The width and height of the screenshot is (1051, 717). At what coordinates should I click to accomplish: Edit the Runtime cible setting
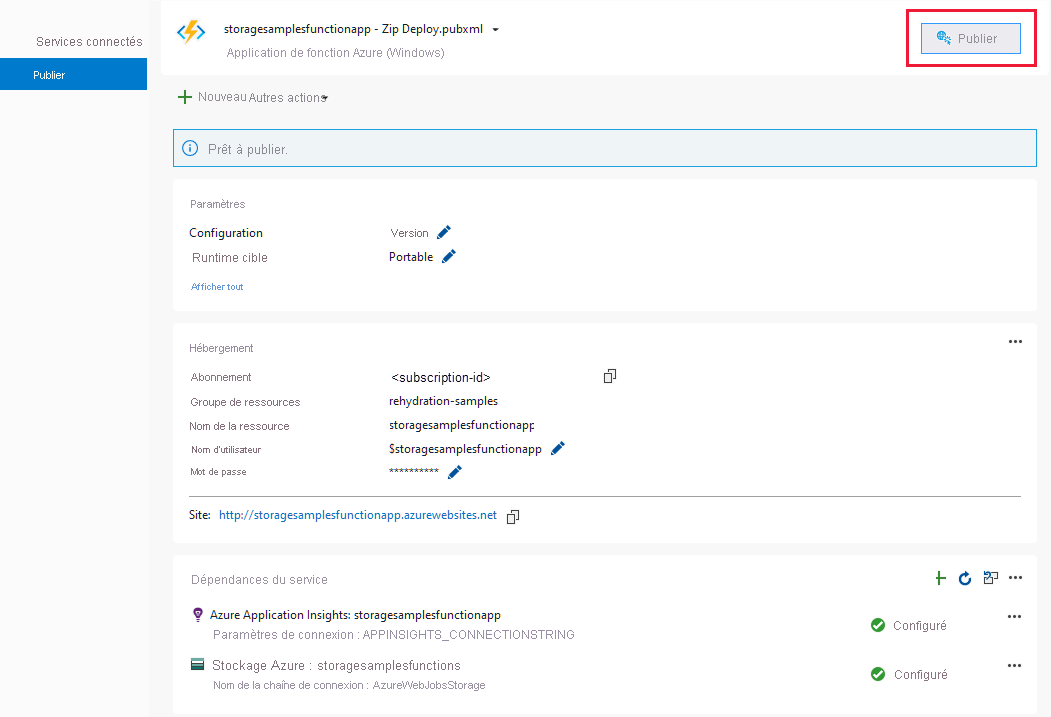[447, 256]
